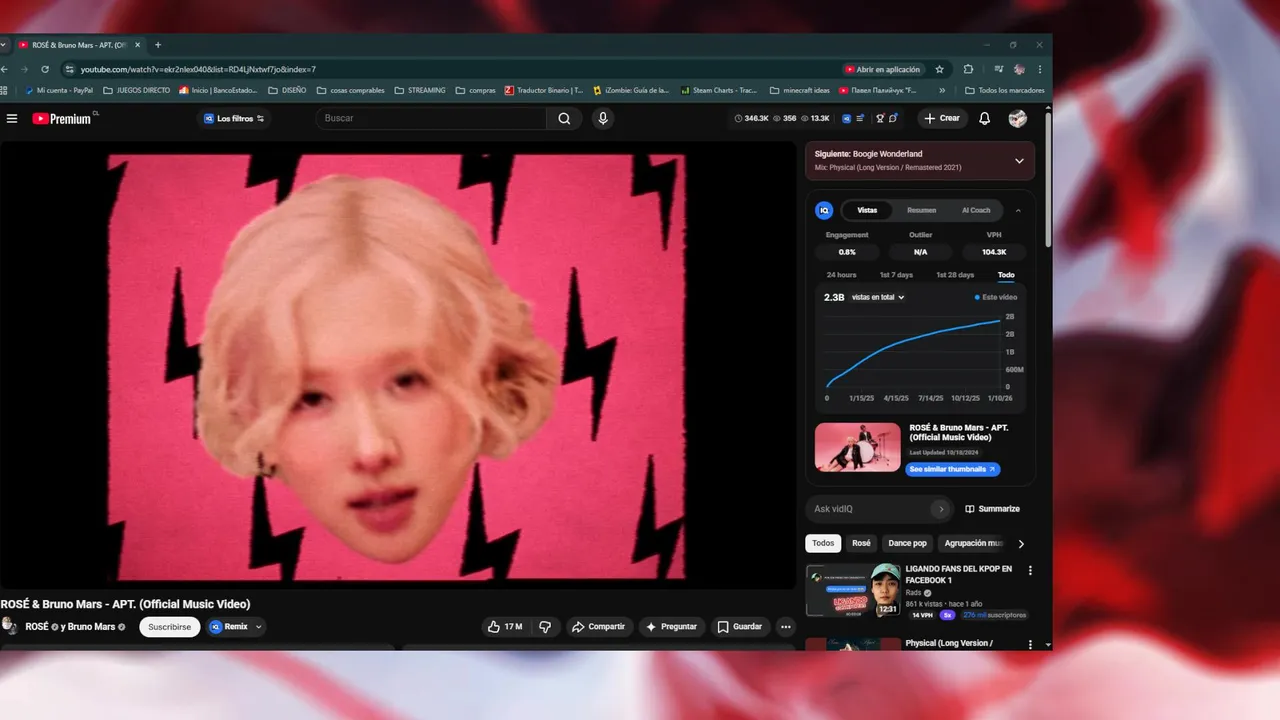Click the vidIQ icon in YouTube header

pos(846,118)
